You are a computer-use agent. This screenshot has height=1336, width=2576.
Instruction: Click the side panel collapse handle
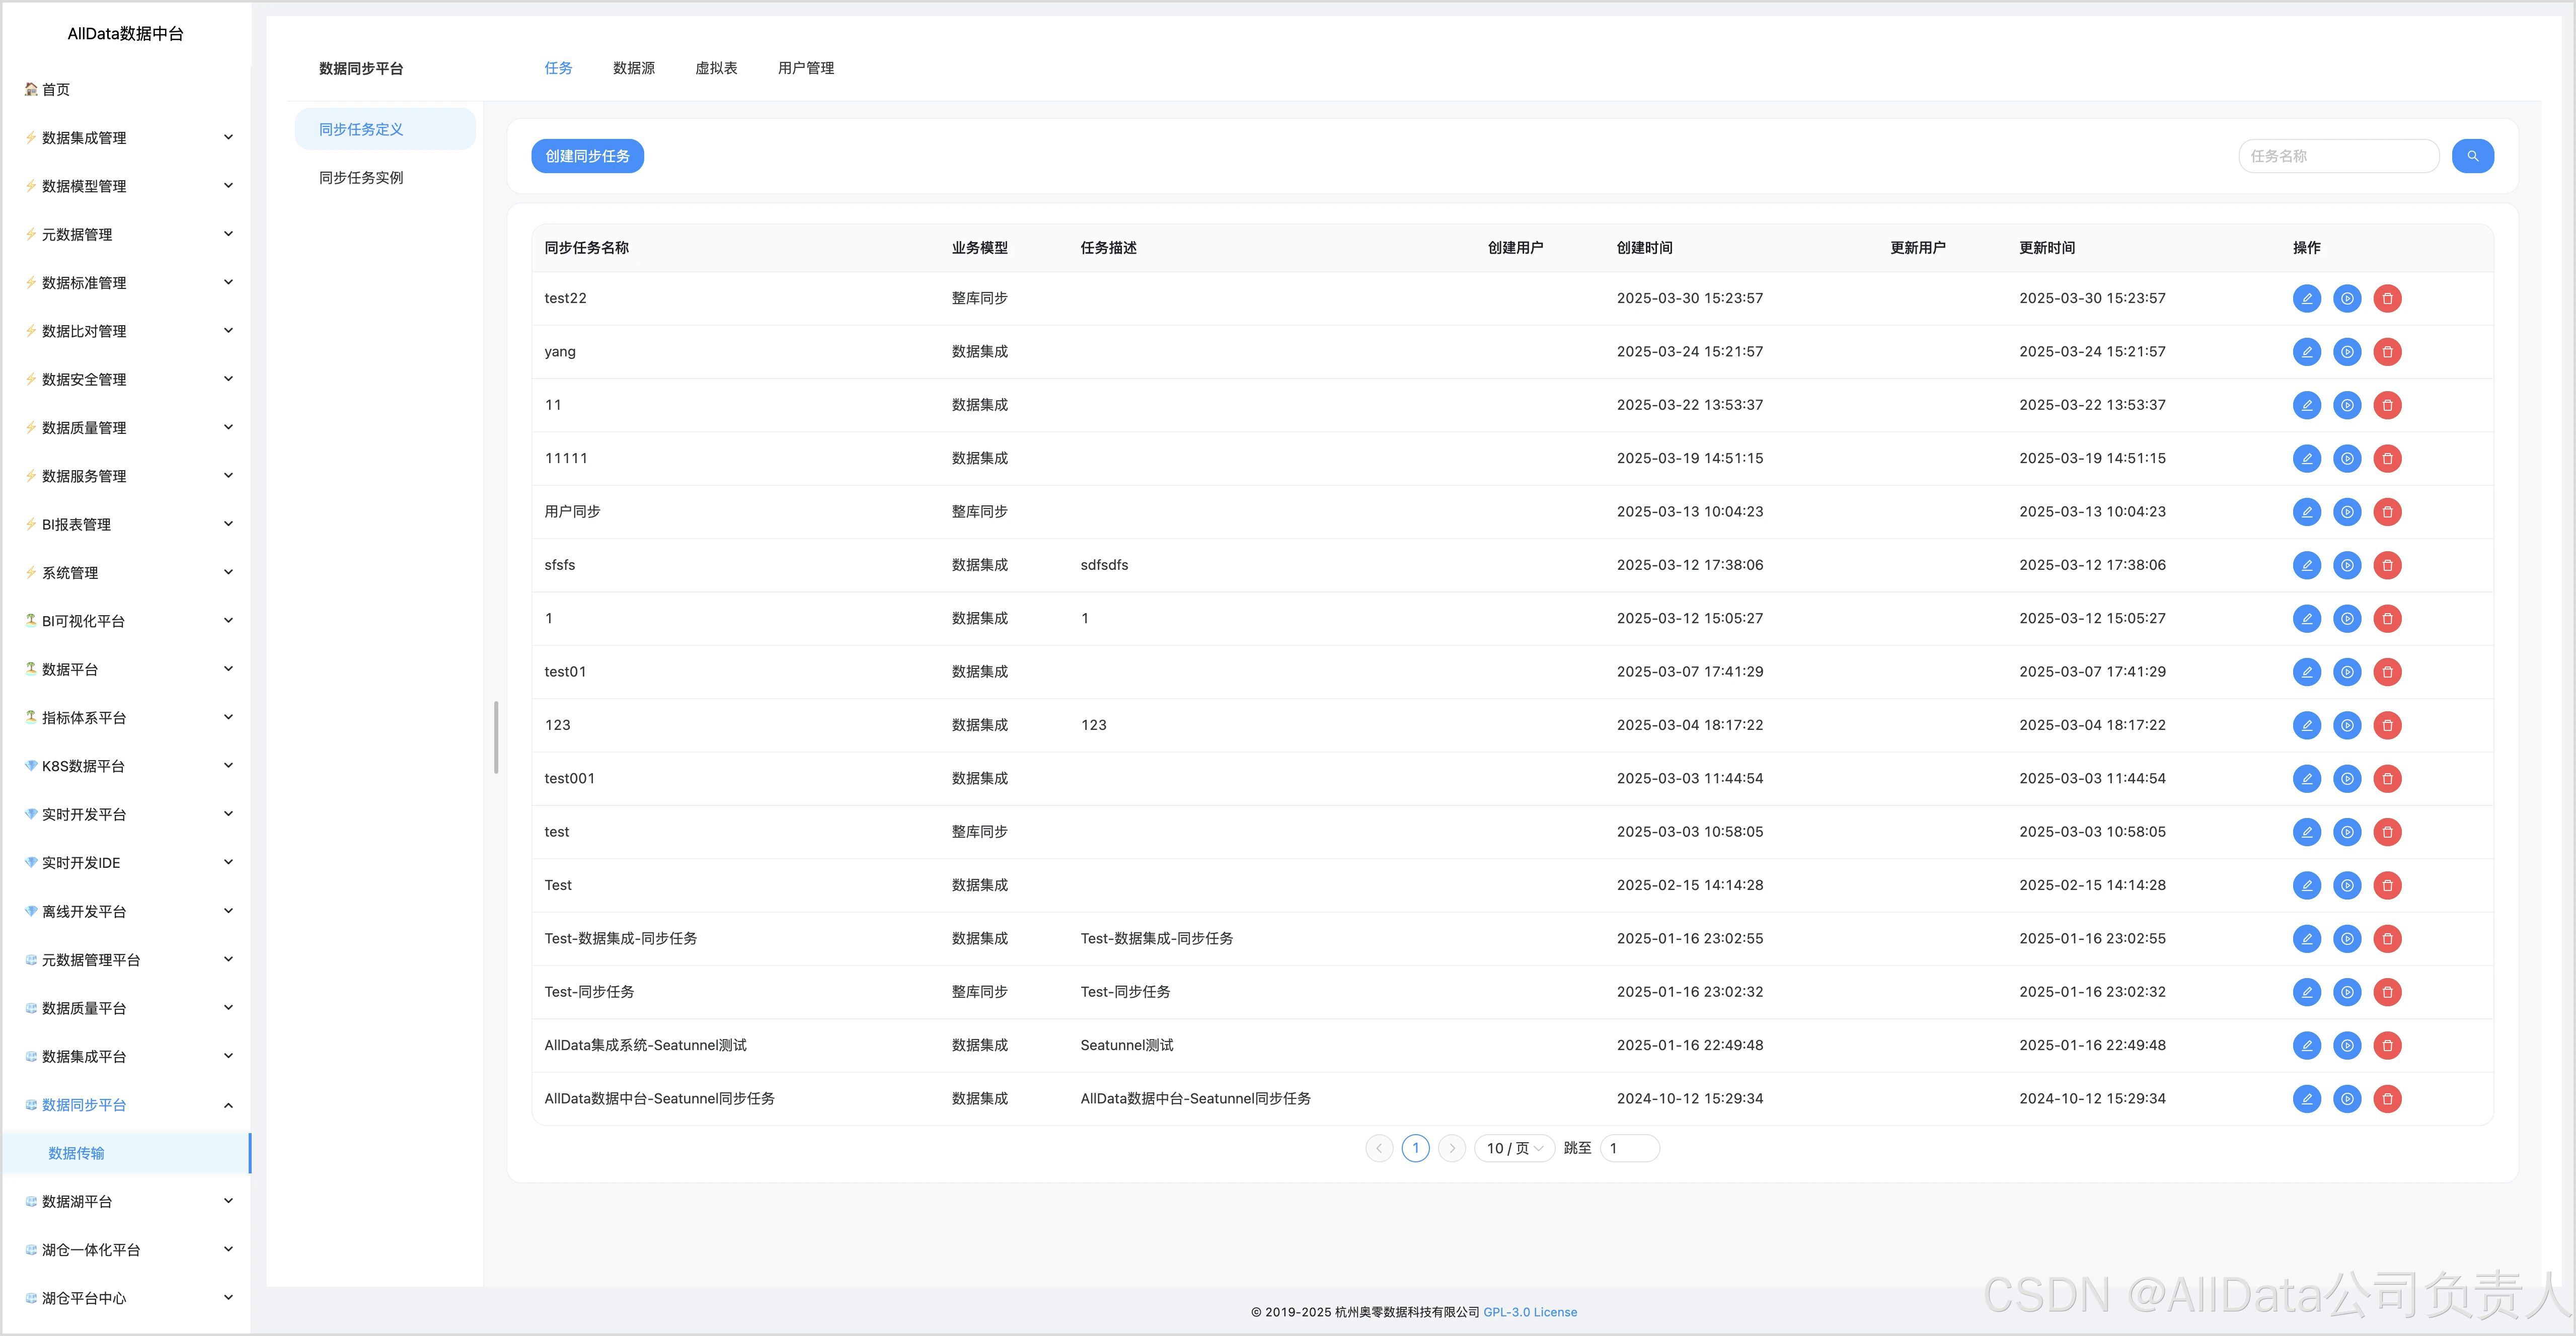[496, 737]
